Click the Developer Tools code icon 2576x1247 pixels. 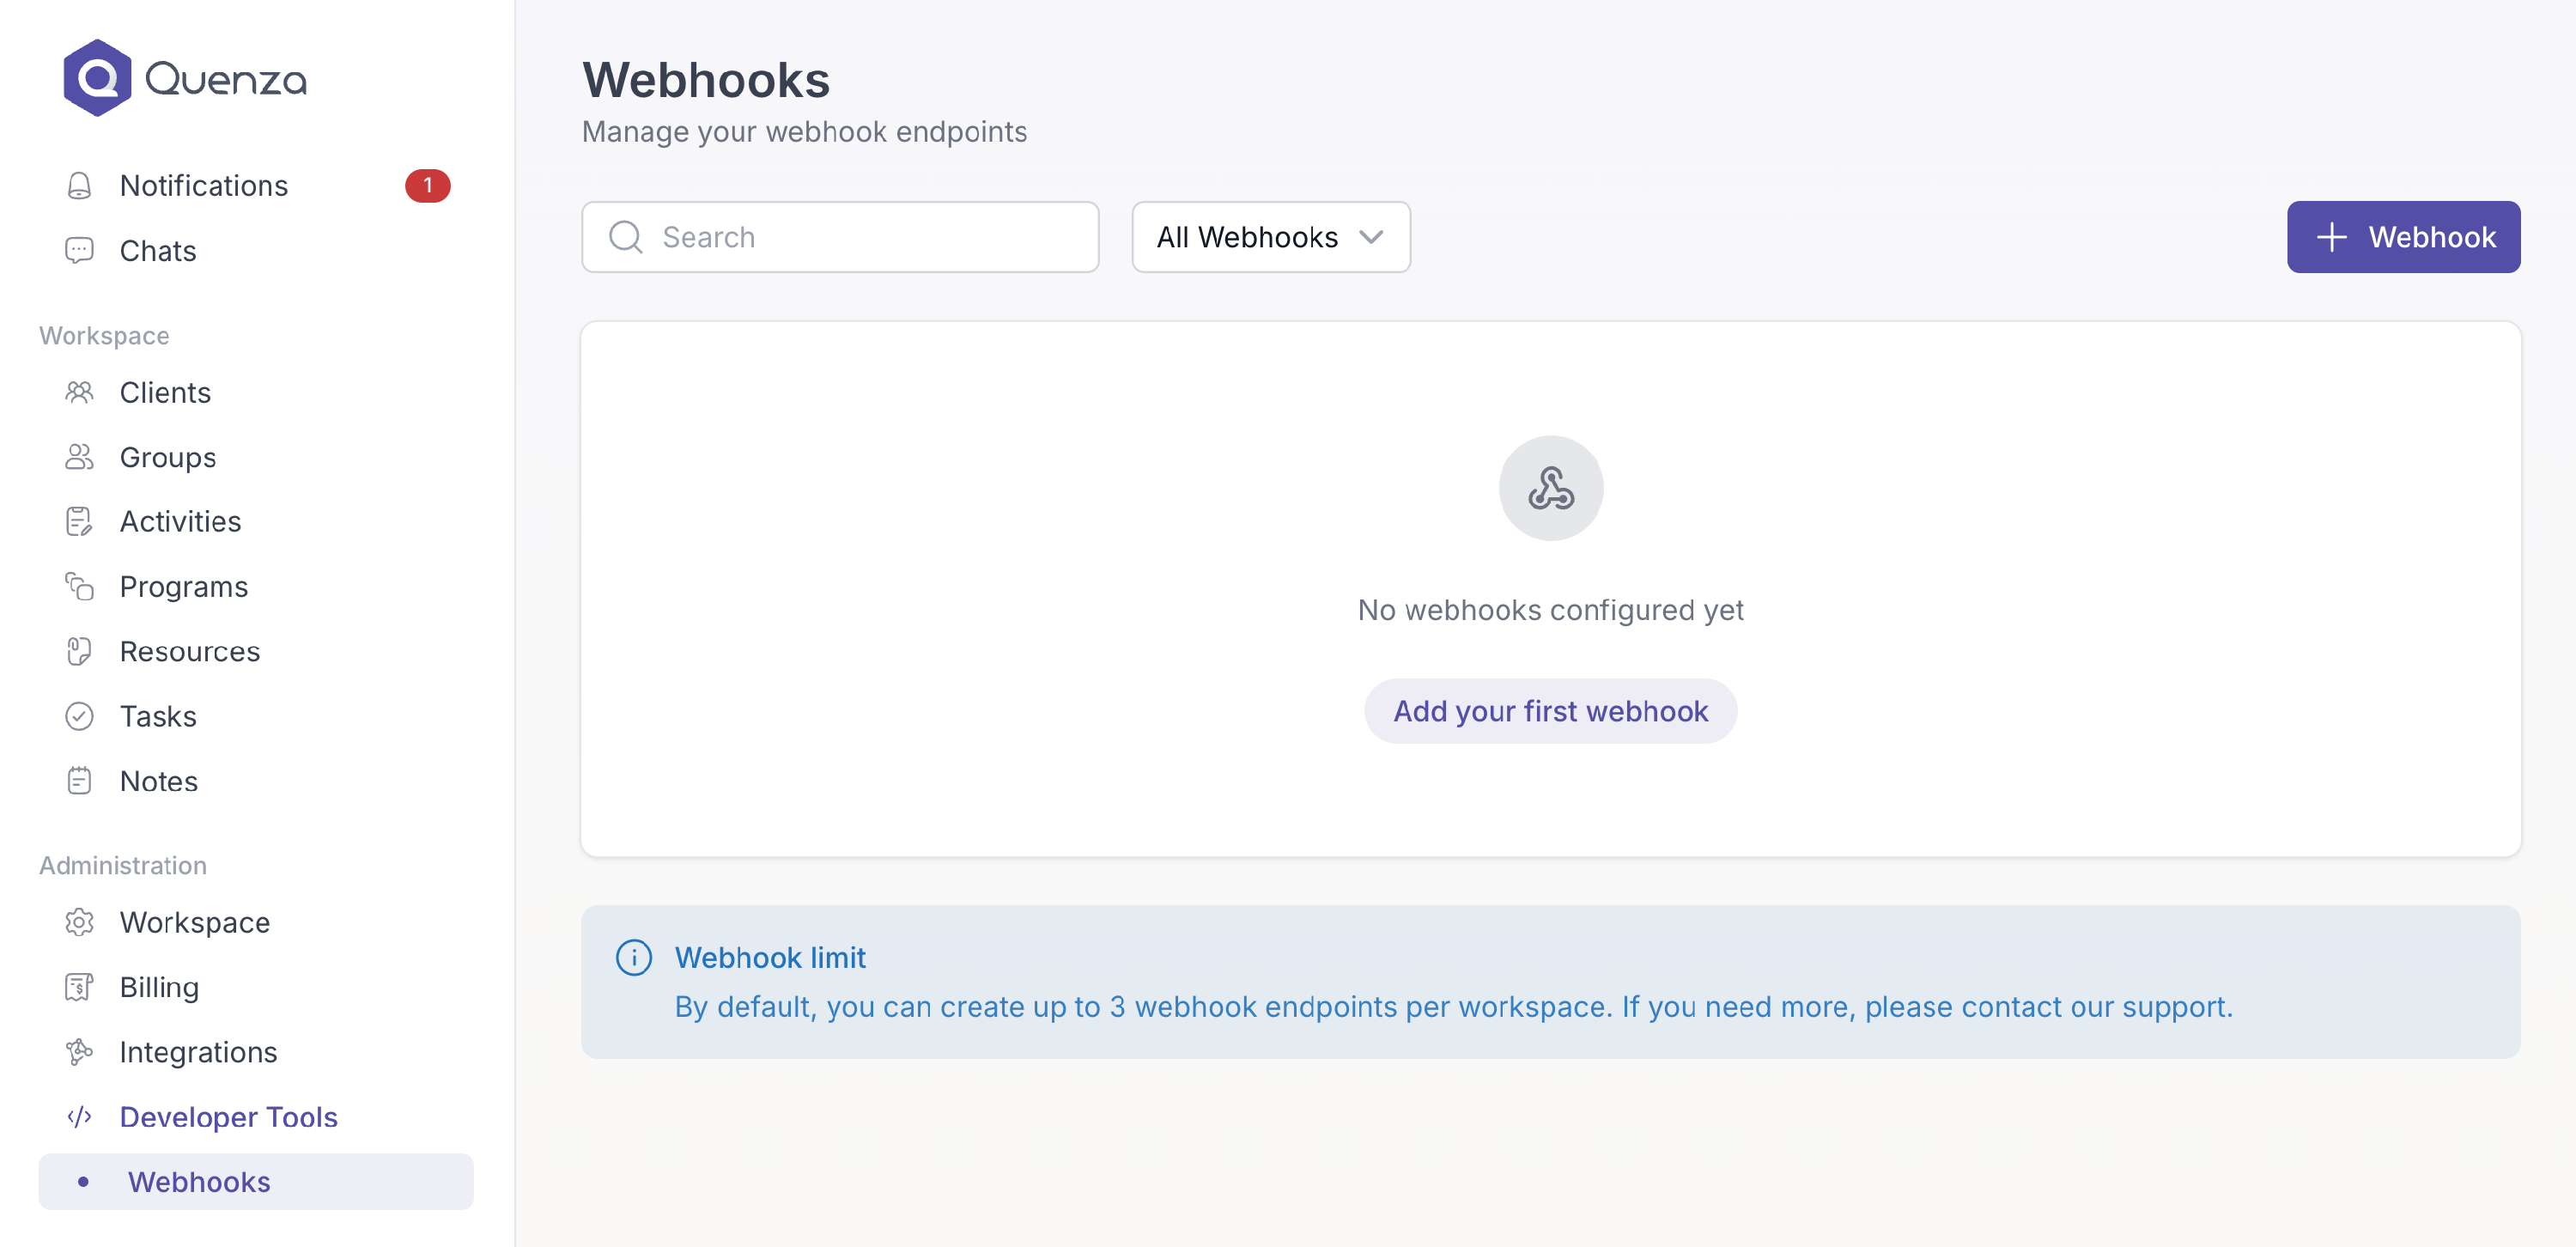(79, 1117)
